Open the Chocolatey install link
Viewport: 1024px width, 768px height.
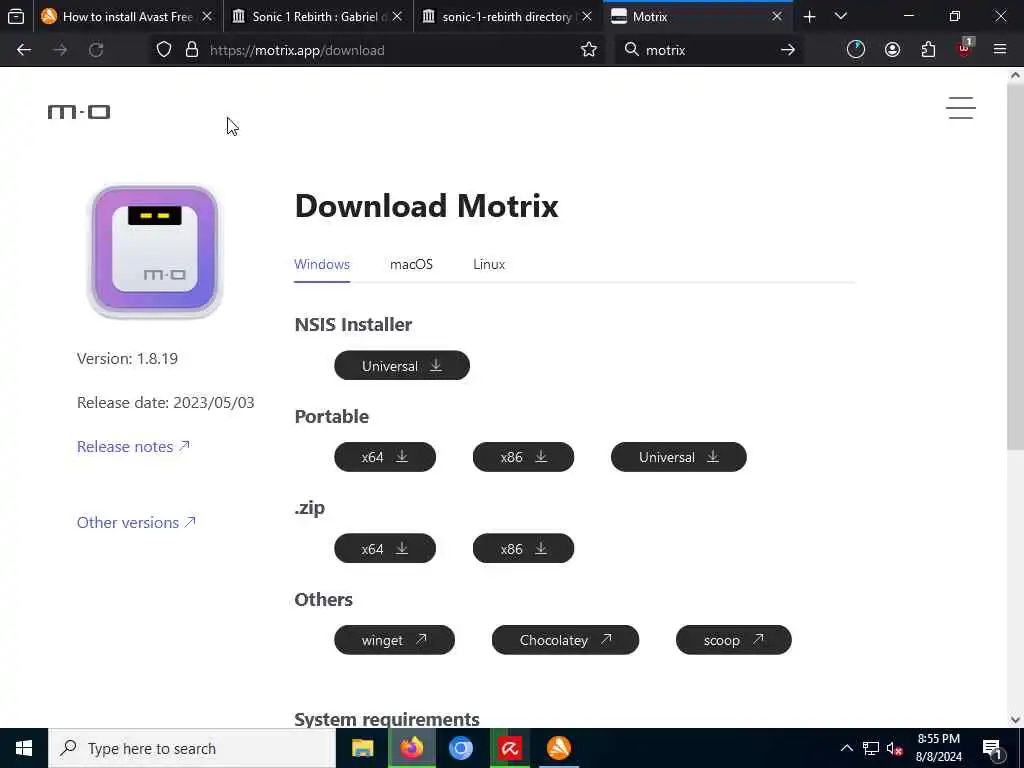point(565,640)
